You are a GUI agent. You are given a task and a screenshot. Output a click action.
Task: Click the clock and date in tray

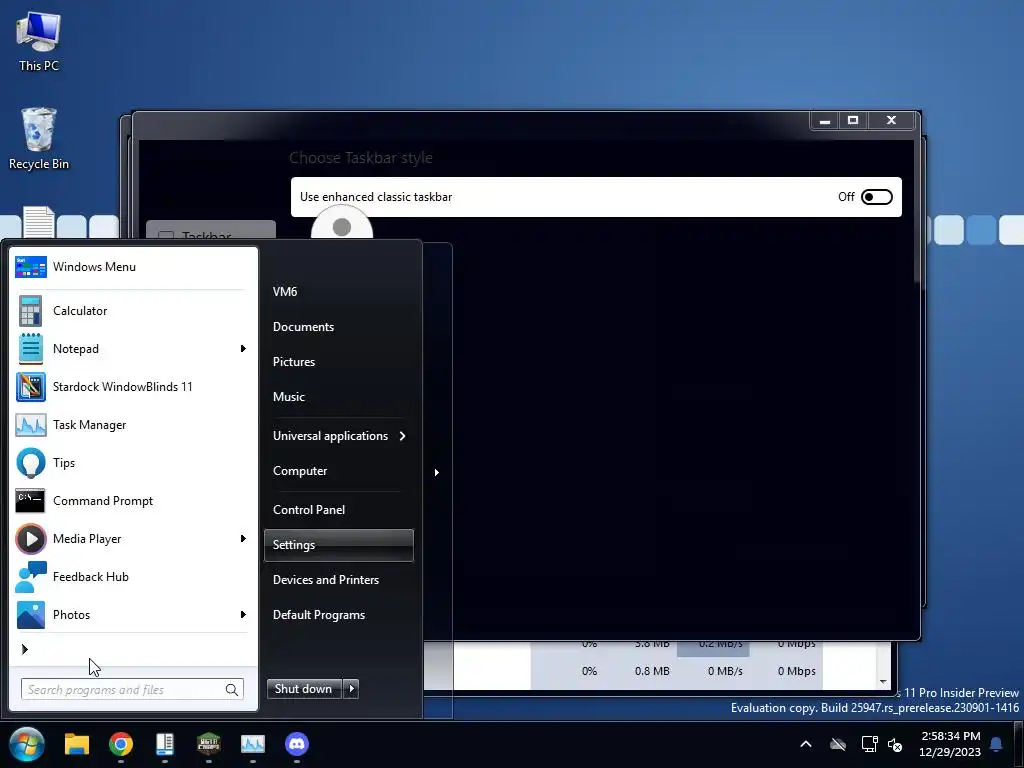[950, 744]
